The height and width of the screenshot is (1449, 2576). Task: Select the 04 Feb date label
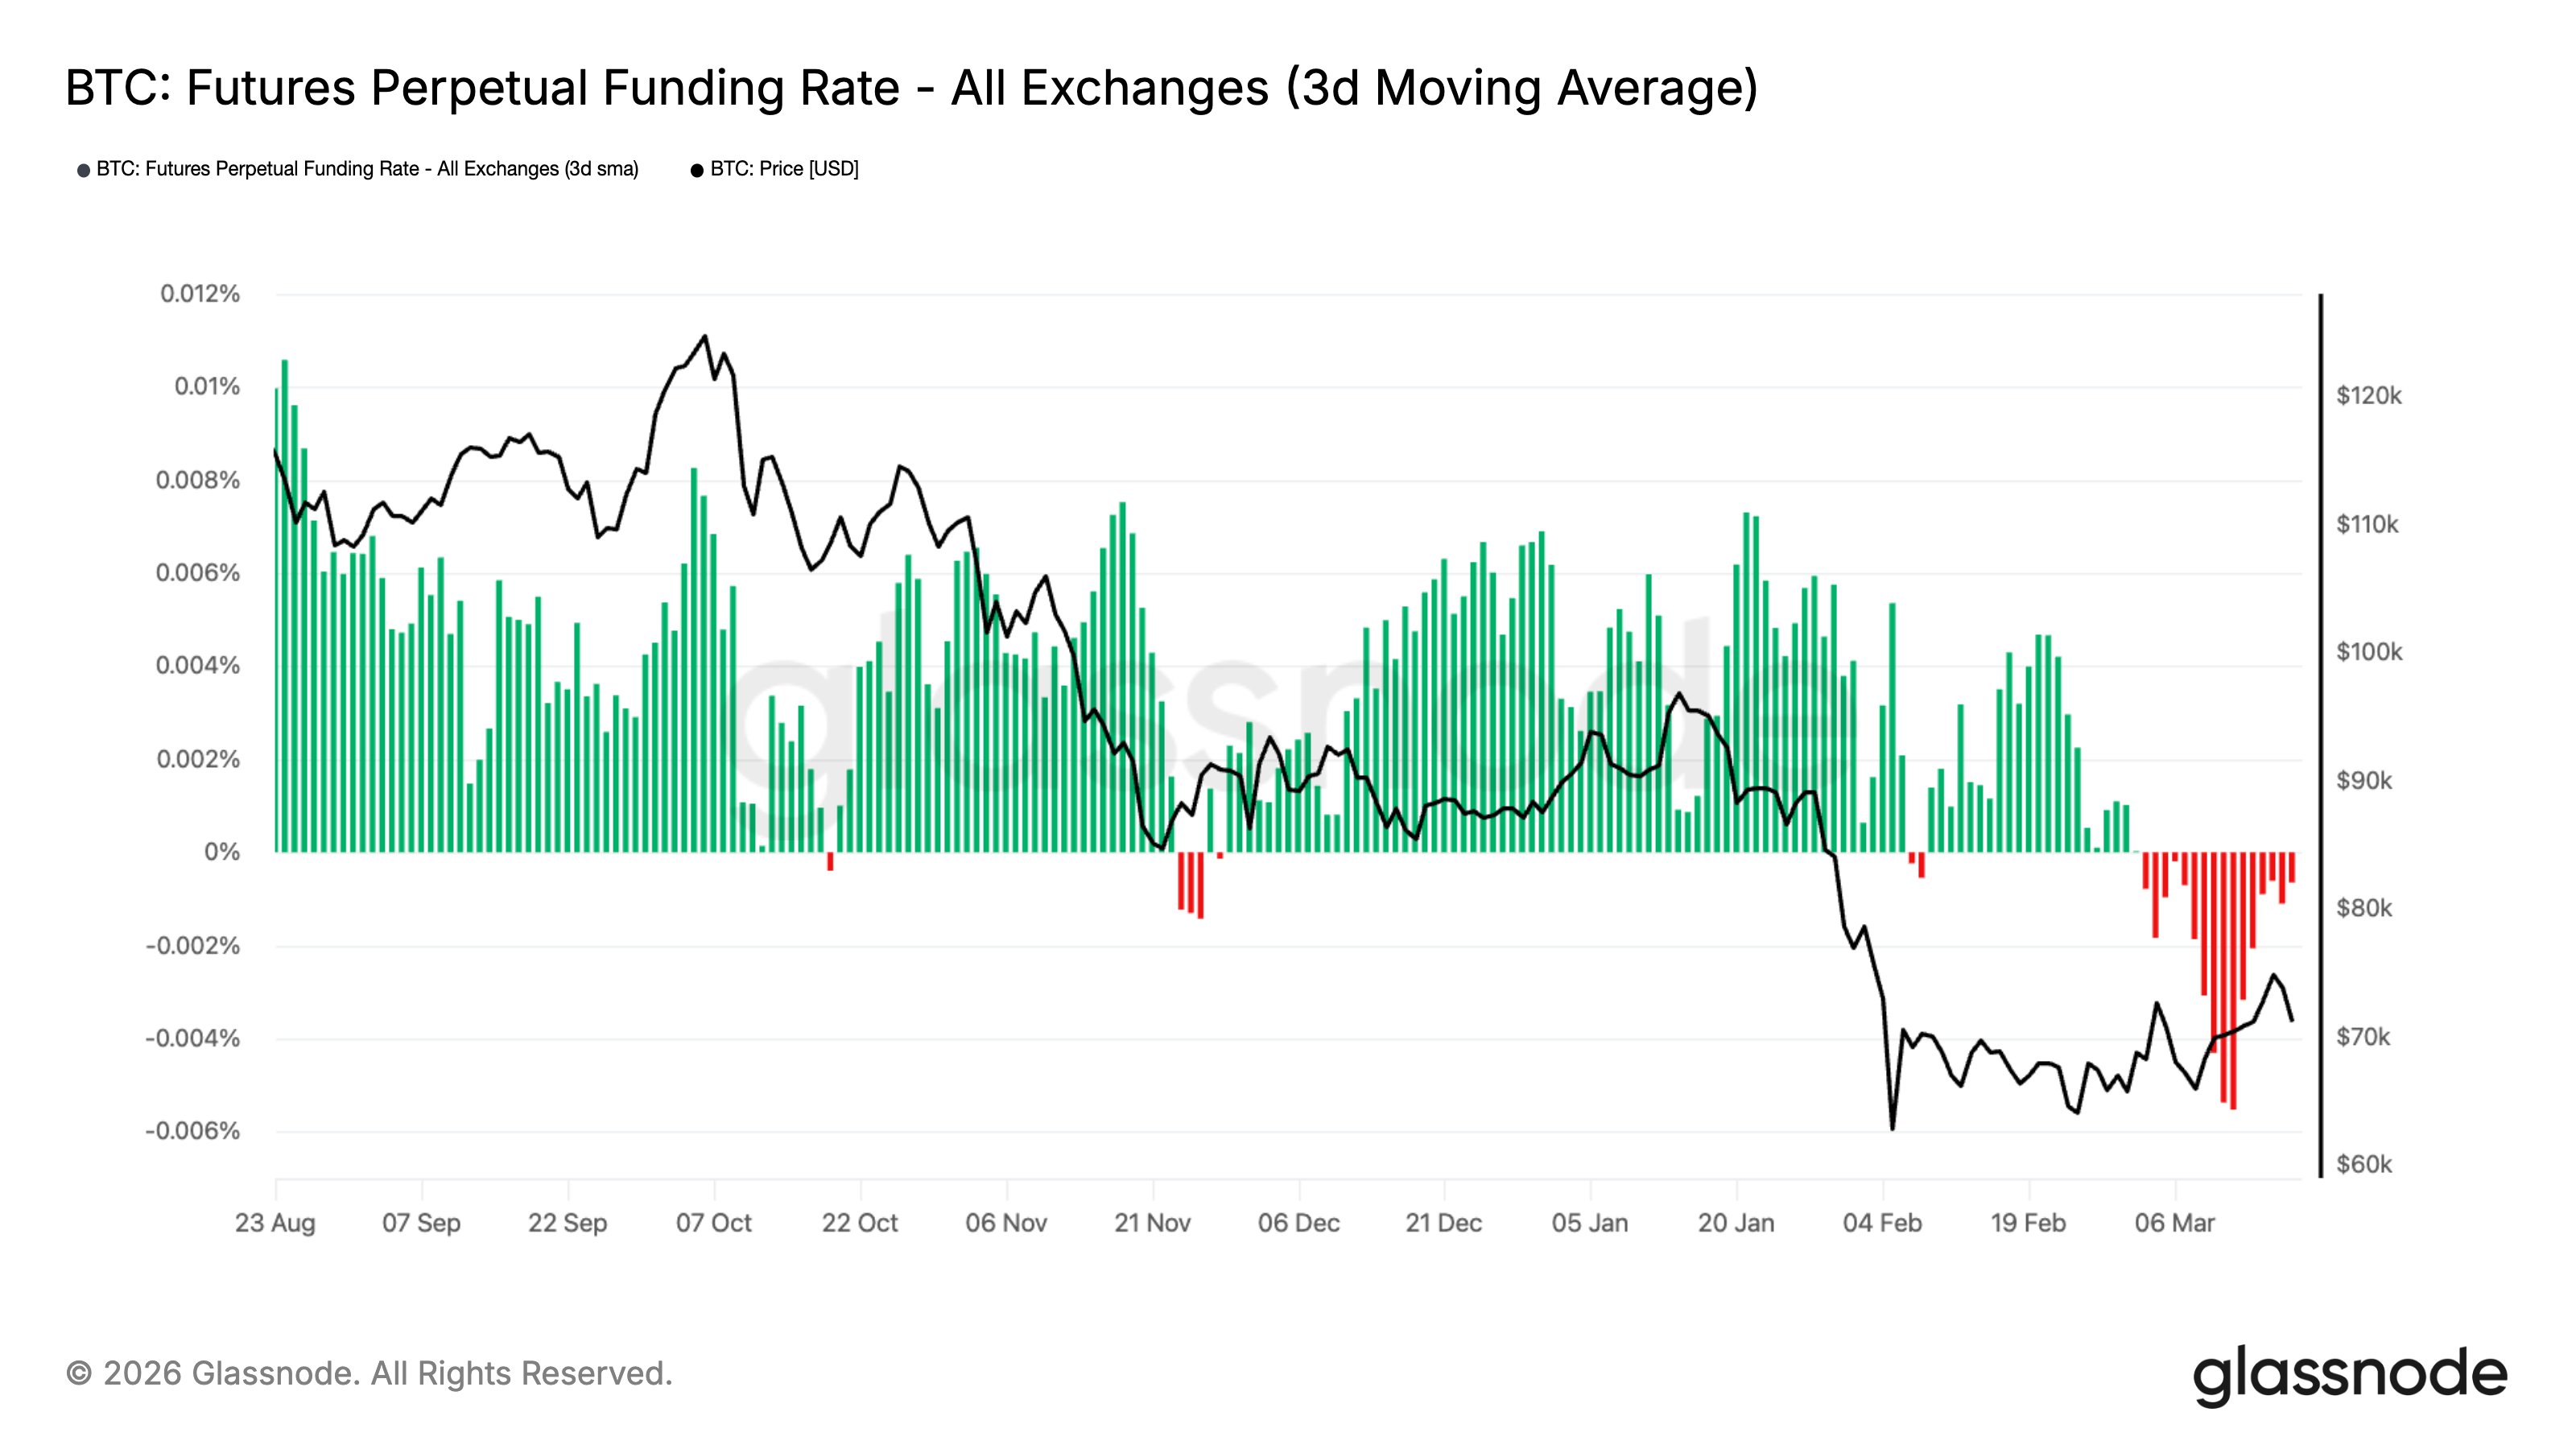(1882, 1223)
